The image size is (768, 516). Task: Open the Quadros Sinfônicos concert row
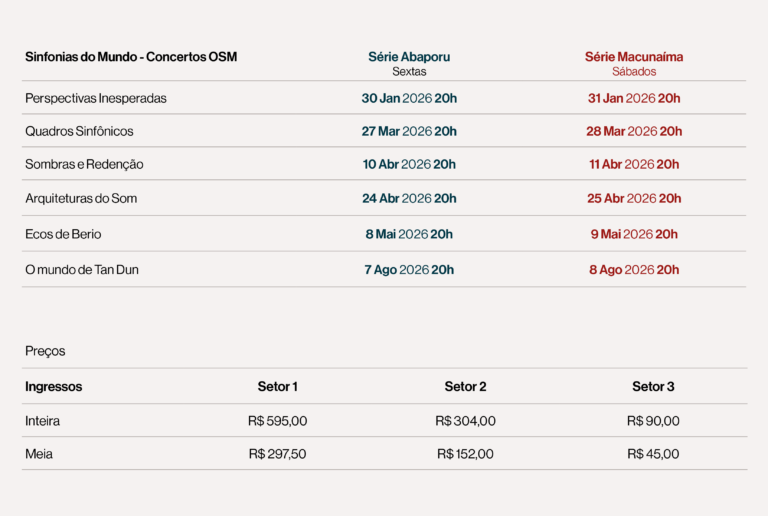[79, 131]
